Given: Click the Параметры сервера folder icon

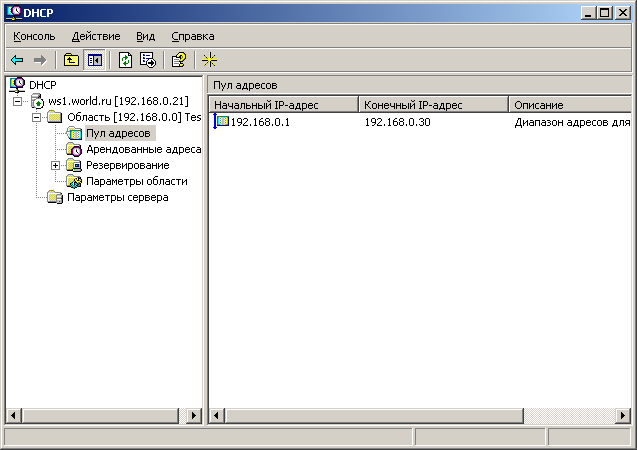Looking at the screenshot, I should click(x=55, y=197).
